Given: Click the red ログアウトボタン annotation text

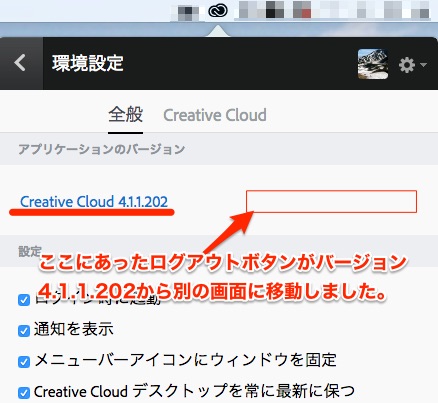Looking at the screenshot, I should tap(223, 263).
